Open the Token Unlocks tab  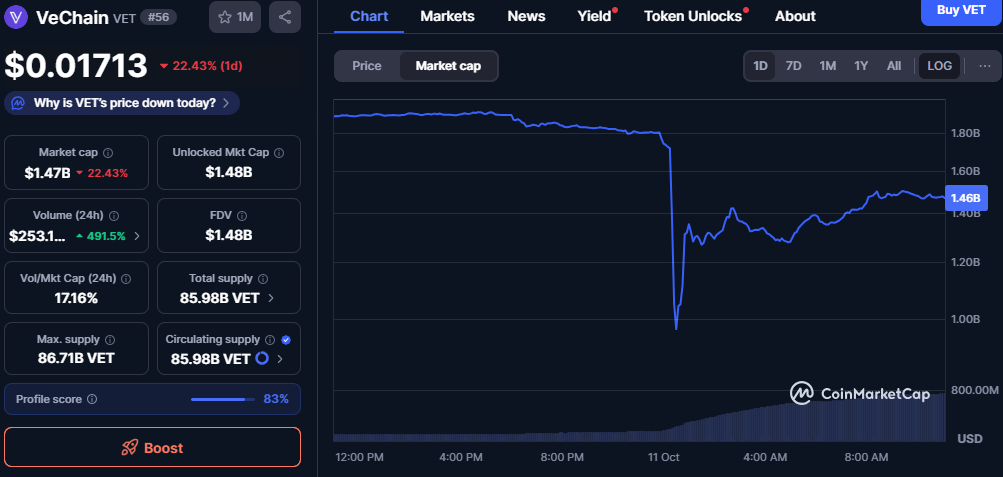coord(693,16)
